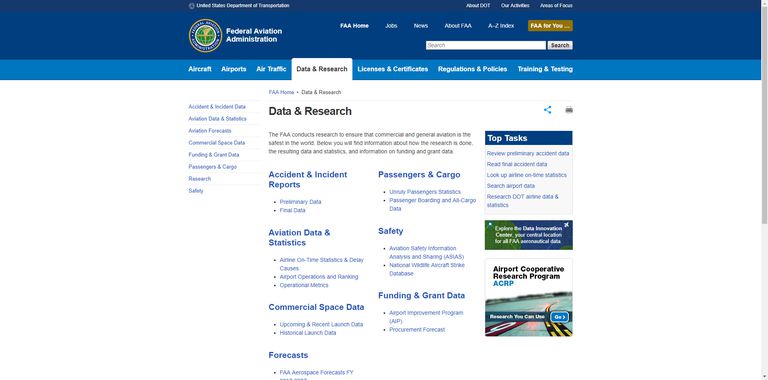The height and width of the screenshot is (380, 768).
Task: Open About FAA in the header menu
Action: (458, 25)
